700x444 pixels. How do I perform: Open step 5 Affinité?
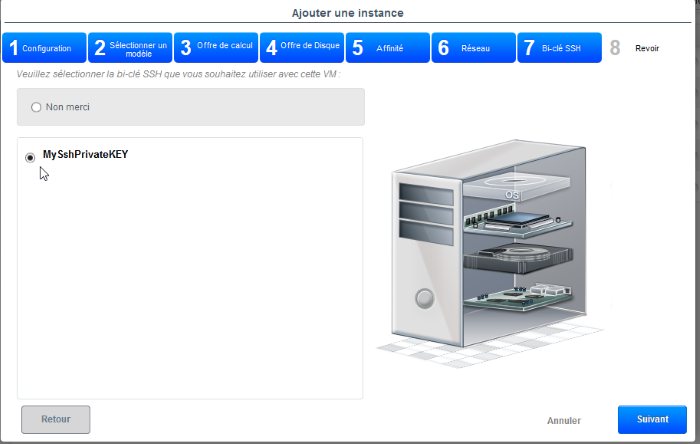[387, 48]
